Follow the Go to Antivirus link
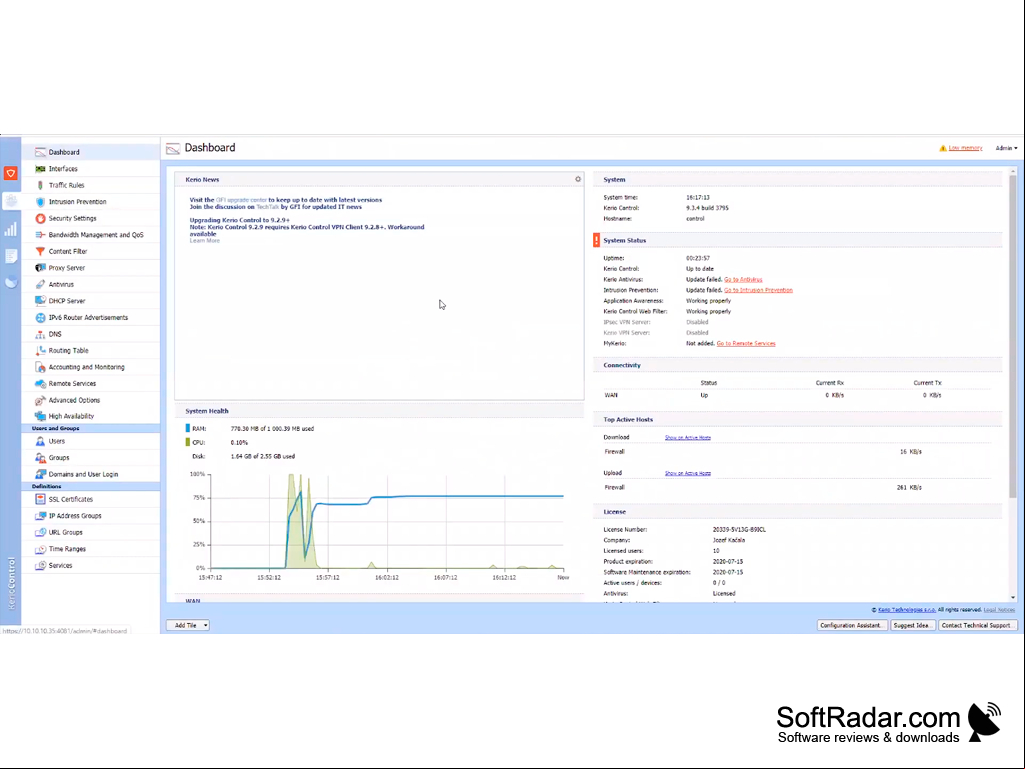The width and height of the screenshot is (1025, 769). [x=743, y=279]
